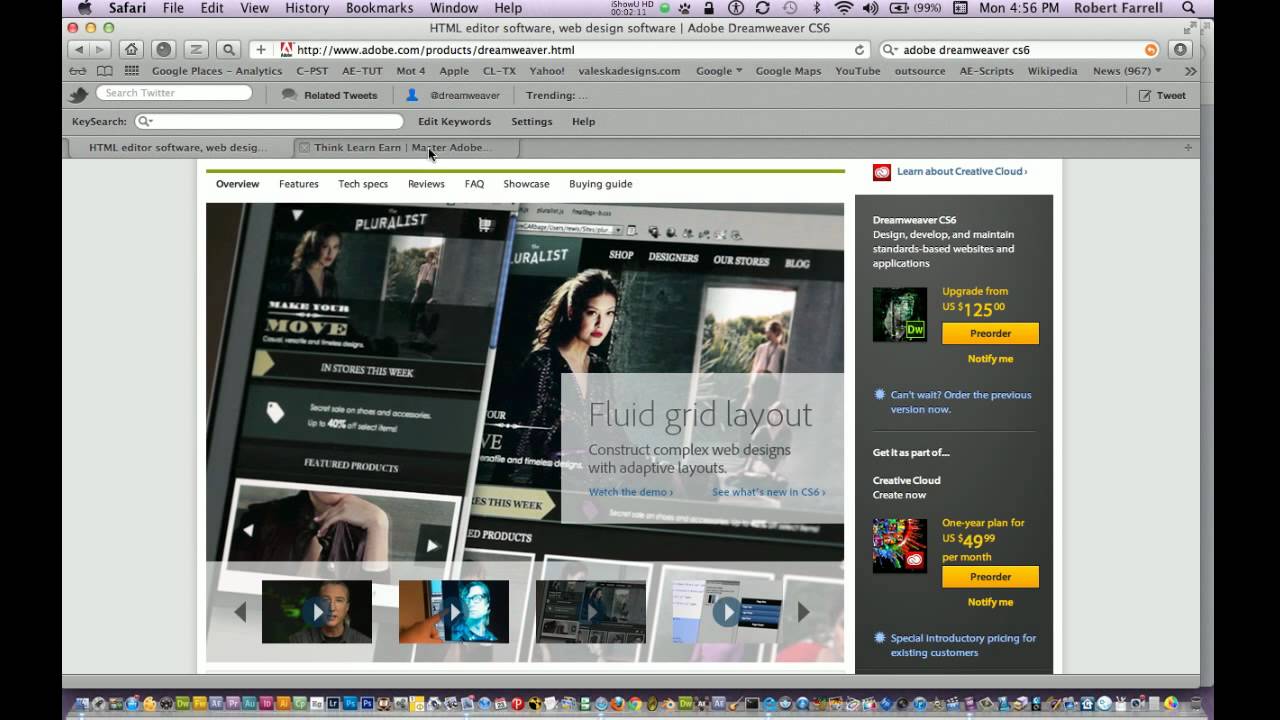The width and height of the screenshot is (1280, 720).
Task: Show all bookmarks open-book icon
Action: pyautogui.click(x=104, y=71)
